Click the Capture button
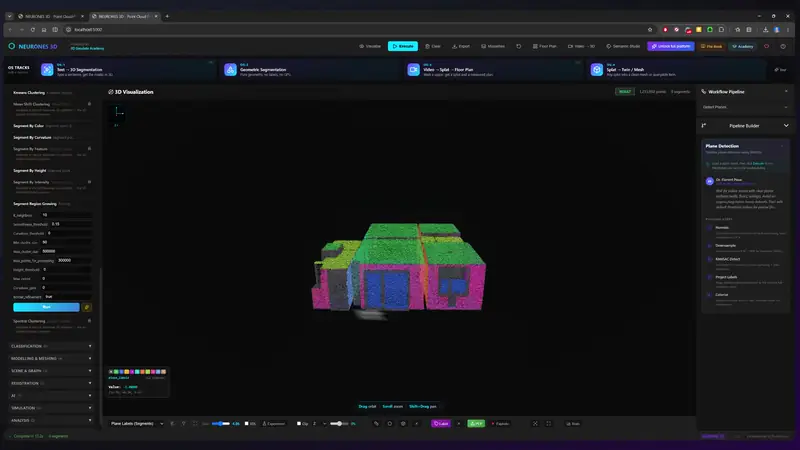The height and width of the screenshot is (450, 800). [500, 423]
